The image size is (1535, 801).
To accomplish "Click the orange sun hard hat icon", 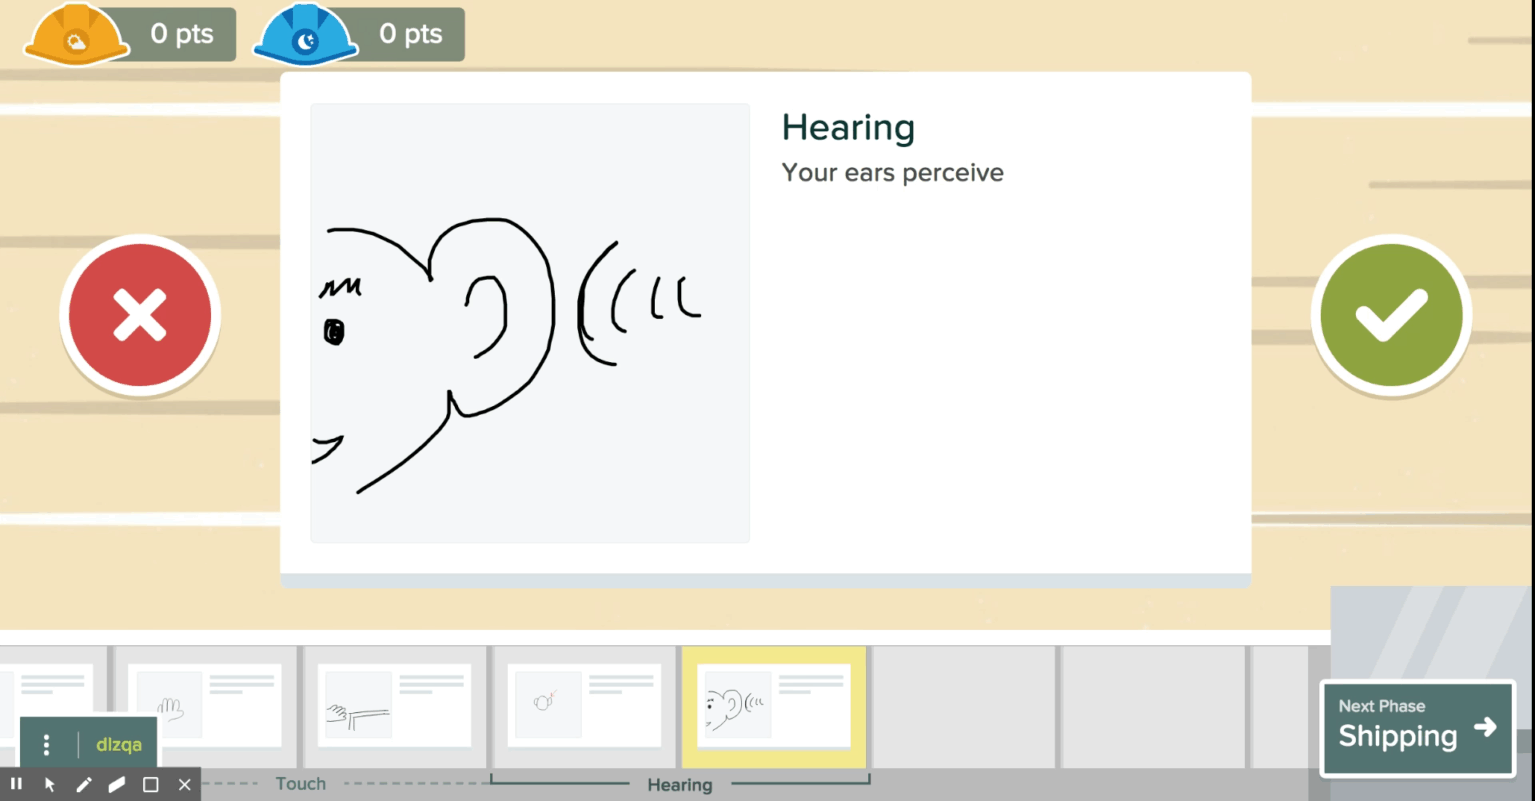I will click(77, 36).
